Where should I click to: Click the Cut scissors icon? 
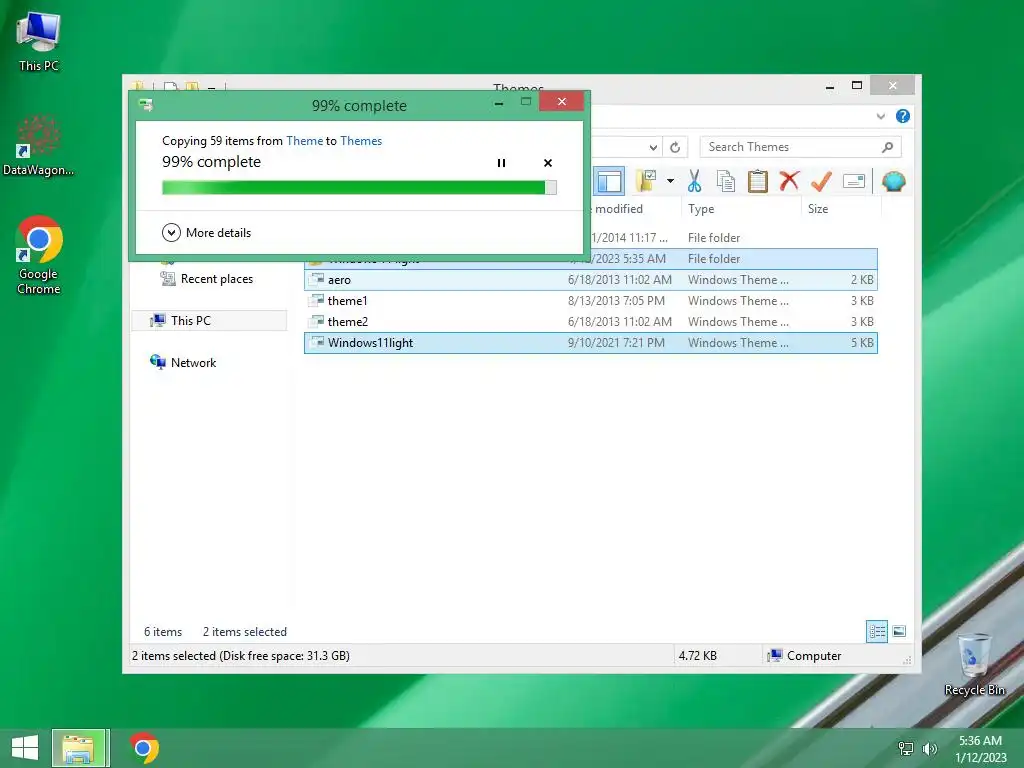694,181
